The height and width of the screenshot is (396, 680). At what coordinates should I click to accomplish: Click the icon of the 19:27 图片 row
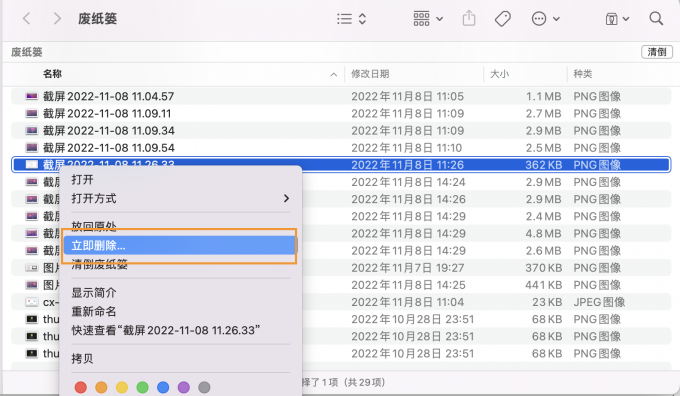pos(32,268)
